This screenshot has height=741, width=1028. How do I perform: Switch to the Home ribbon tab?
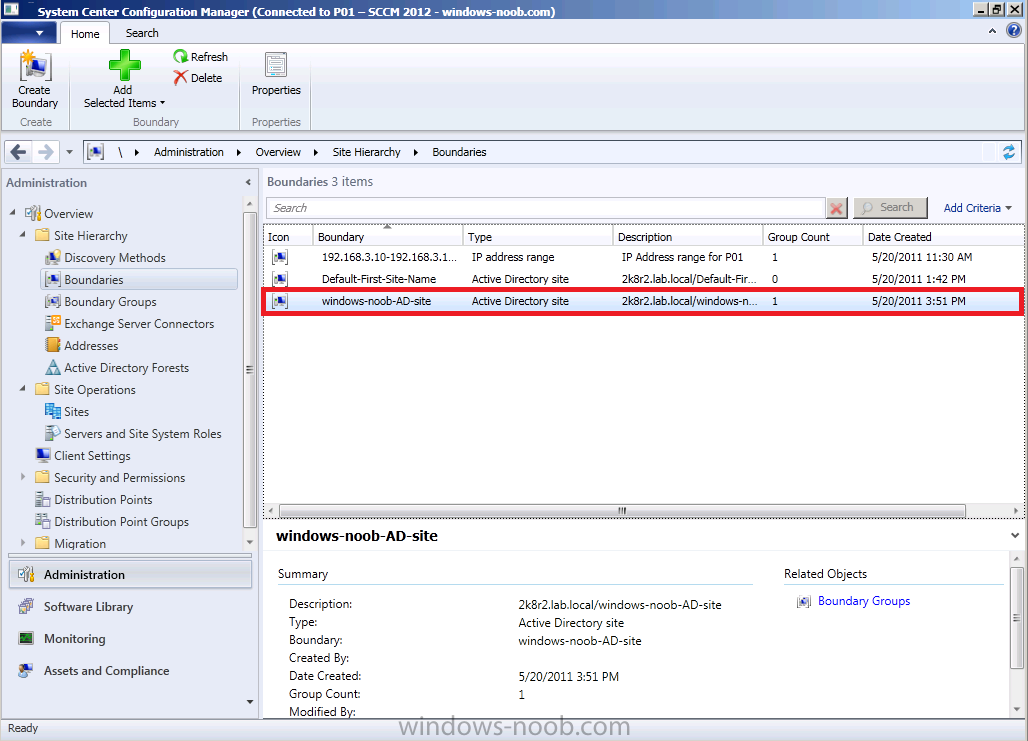85,33
